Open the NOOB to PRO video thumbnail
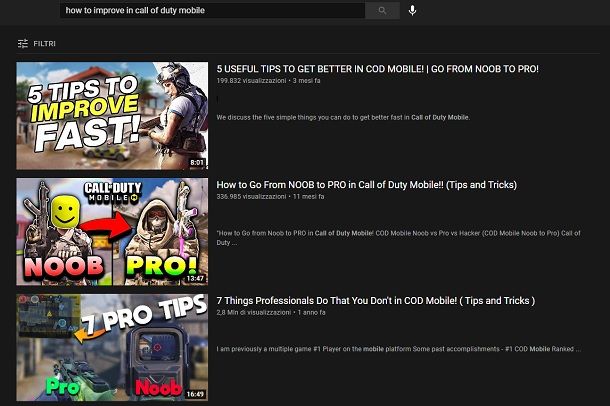 [112, 232]
